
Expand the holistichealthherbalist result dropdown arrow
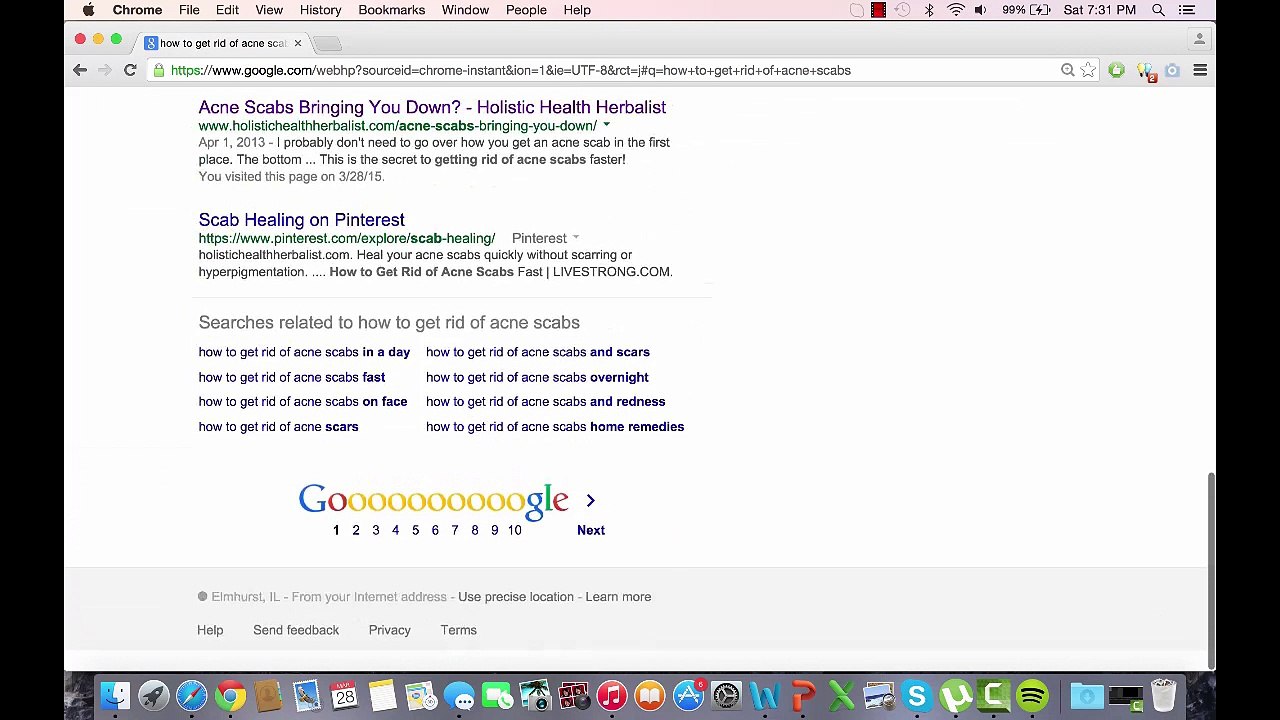[x=606, y=126]
